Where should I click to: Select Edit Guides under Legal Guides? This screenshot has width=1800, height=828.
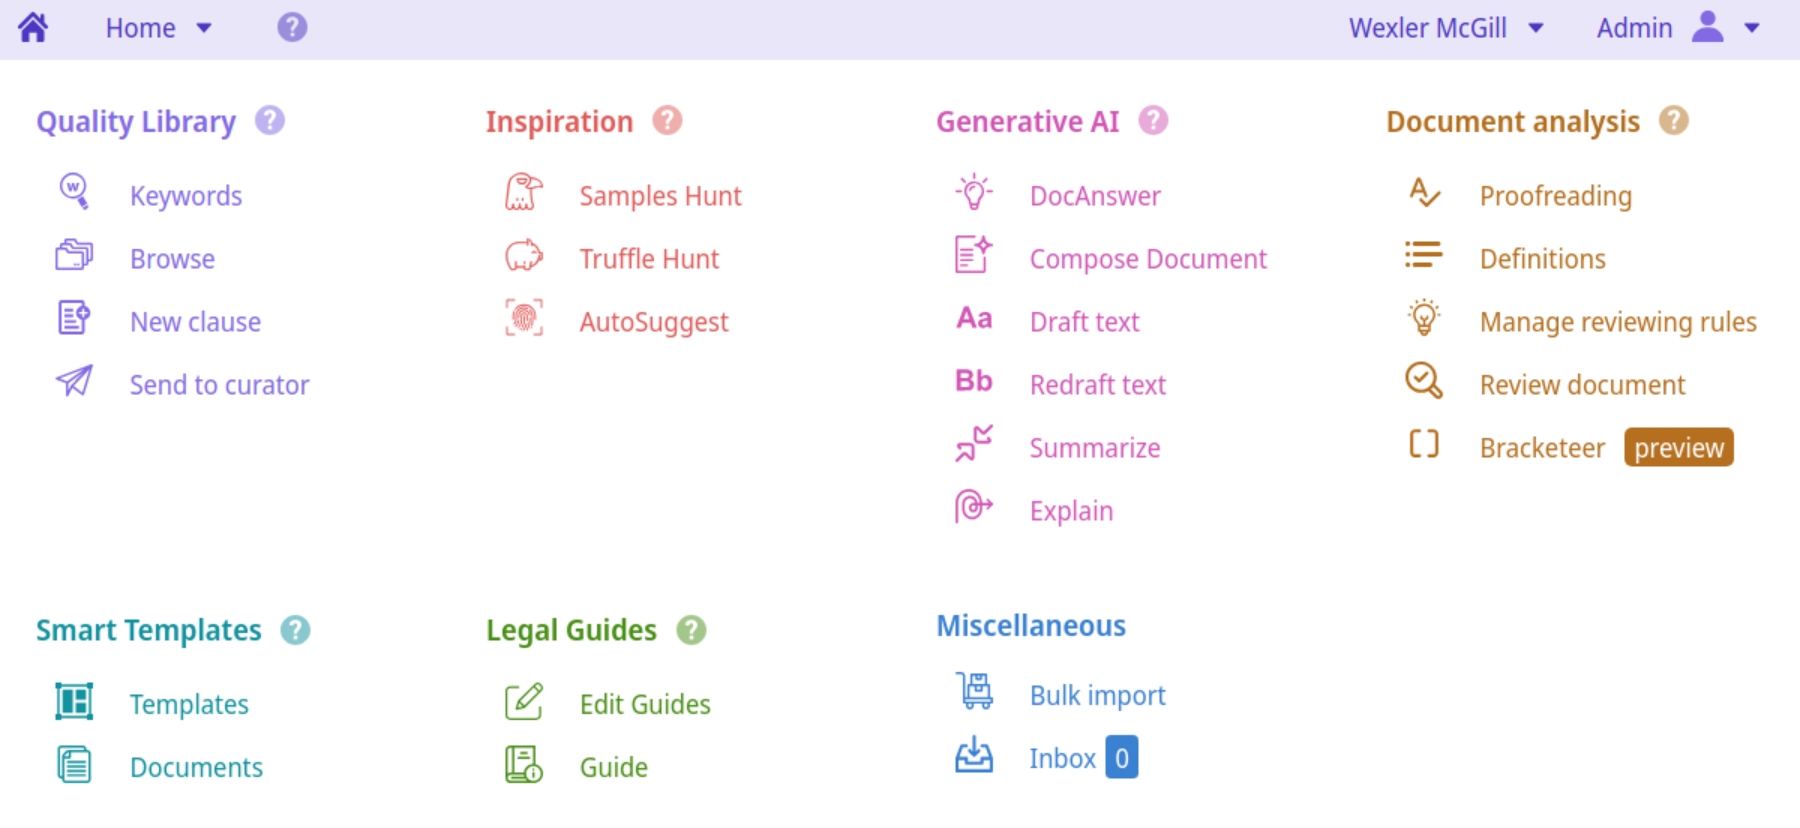tap(645, 704)
